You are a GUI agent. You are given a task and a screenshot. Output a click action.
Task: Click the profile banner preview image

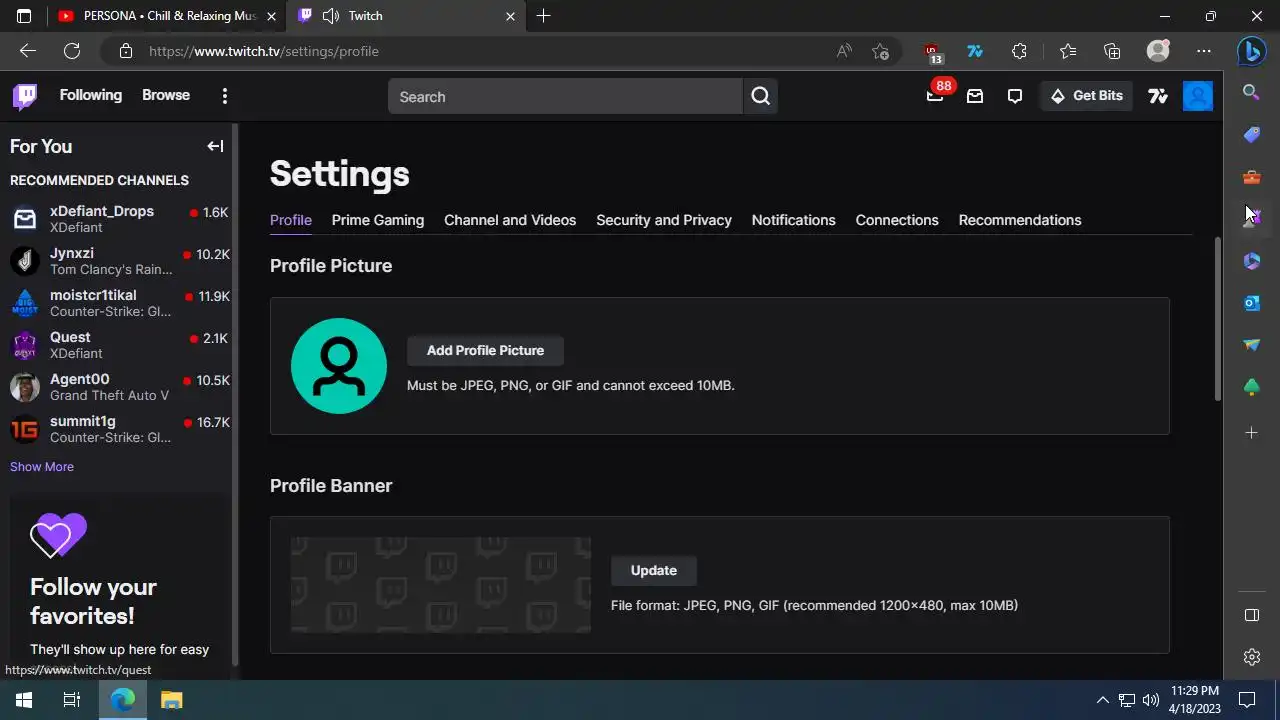pos(441,585)
